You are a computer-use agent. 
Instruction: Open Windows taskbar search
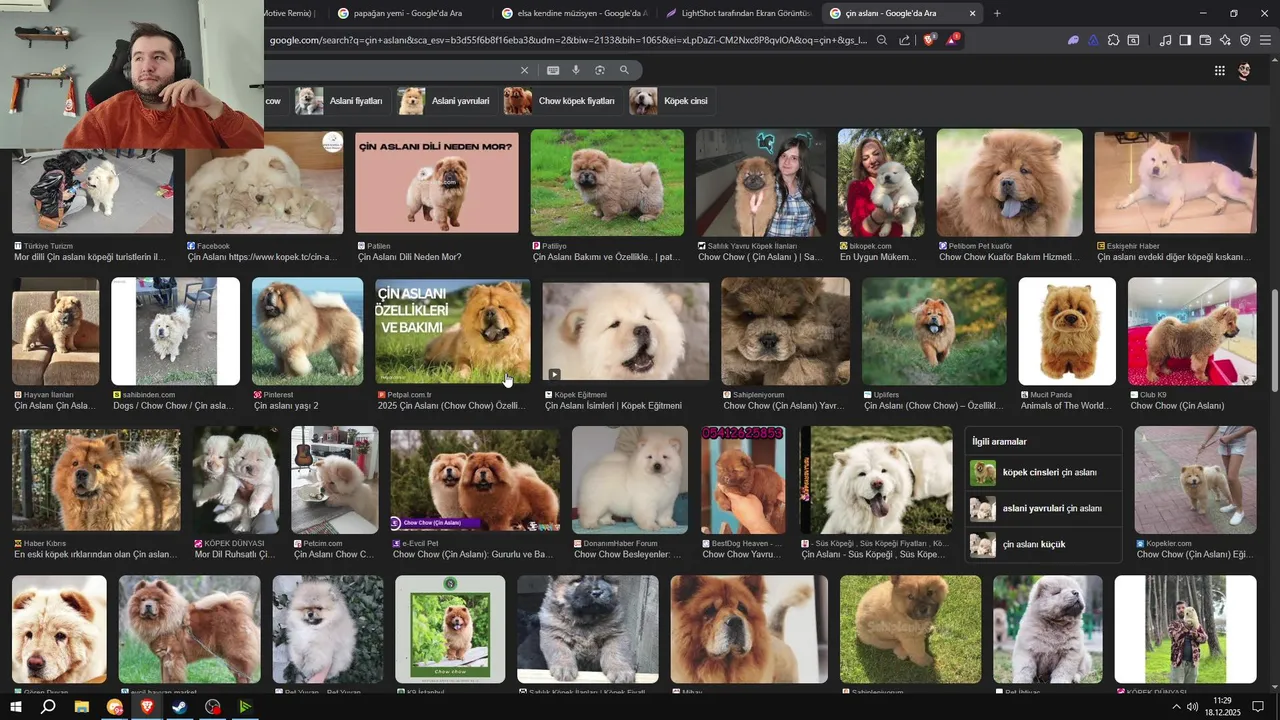48,707
